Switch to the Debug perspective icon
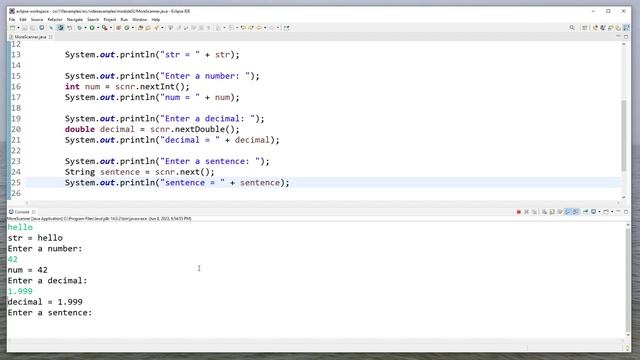 [603, 28]
